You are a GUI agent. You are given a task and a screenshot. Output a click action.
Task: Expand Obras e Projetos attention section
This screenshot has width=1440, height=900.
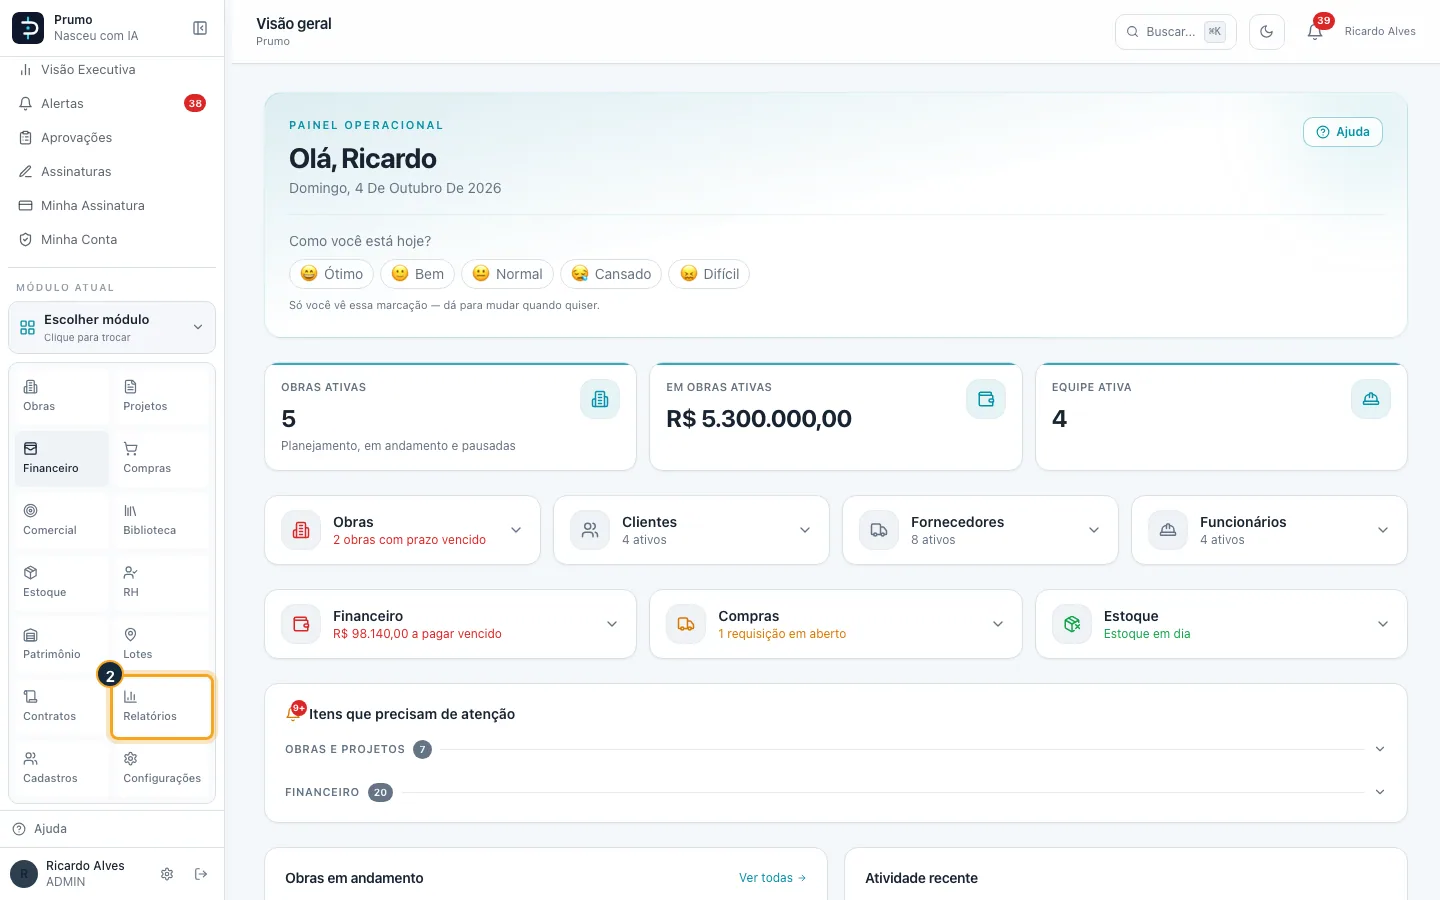tap(835, 749)
